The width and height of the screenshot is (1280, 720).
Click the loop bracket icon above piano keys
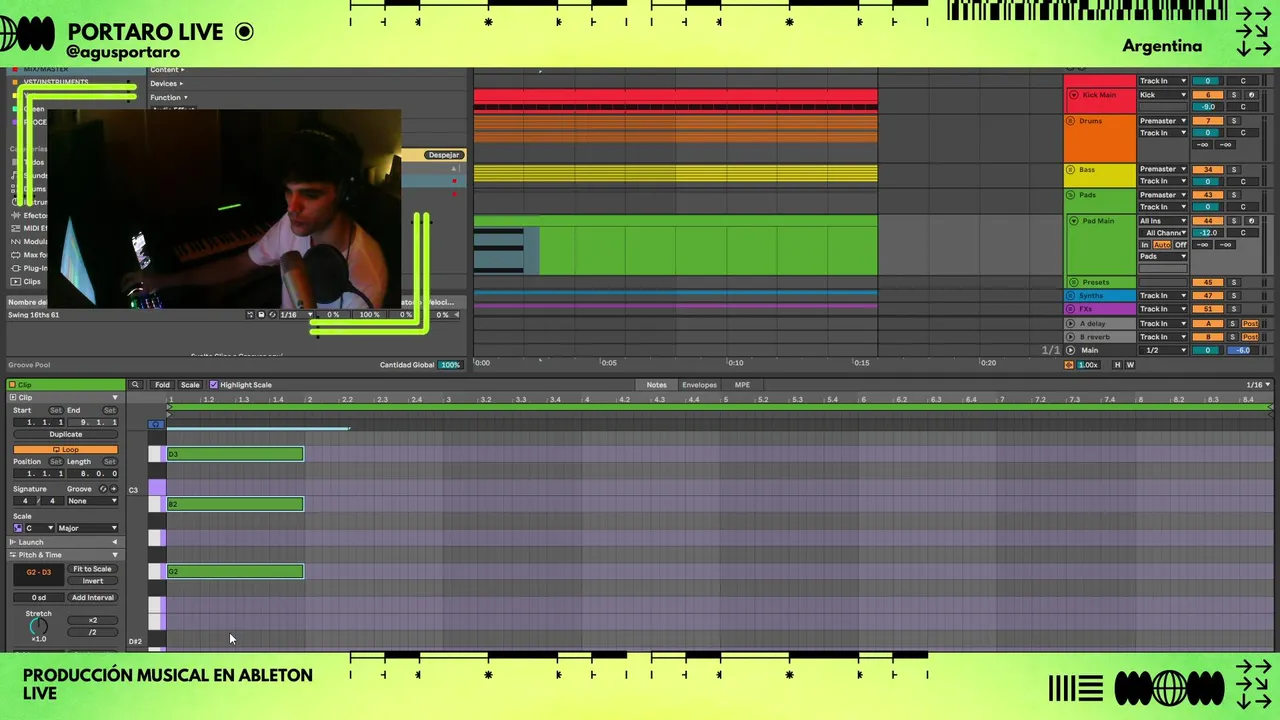click(x=157, y=424)
